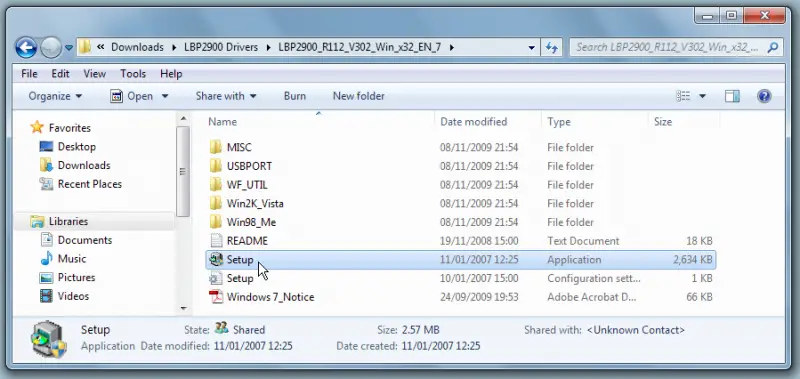
Task: Select the USBPORT folder icon
Action: (216, 166)
